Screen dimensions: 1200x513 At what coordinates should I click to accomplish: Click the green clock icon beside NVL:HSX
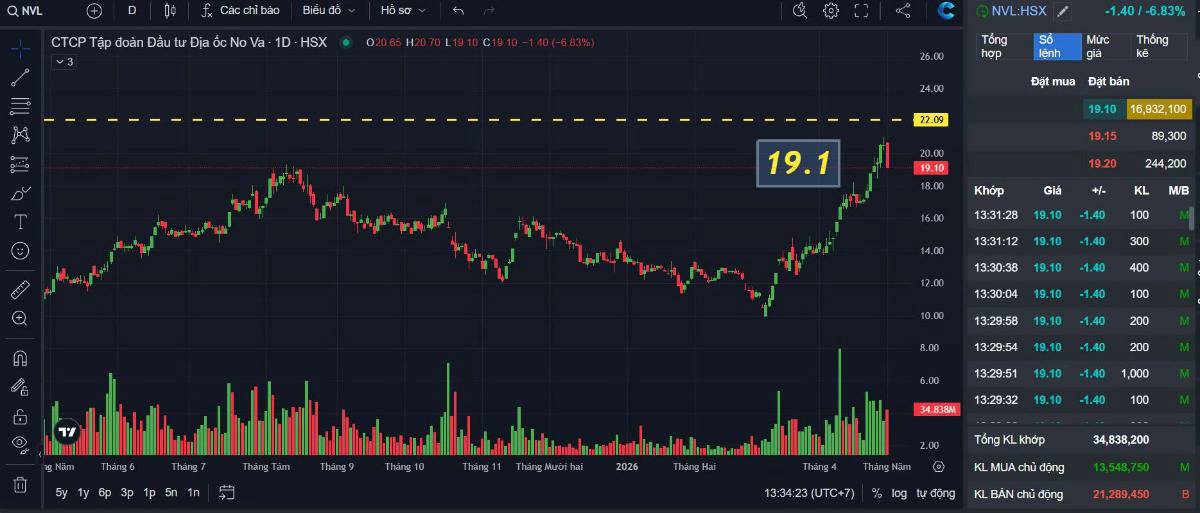pos(982,11)
